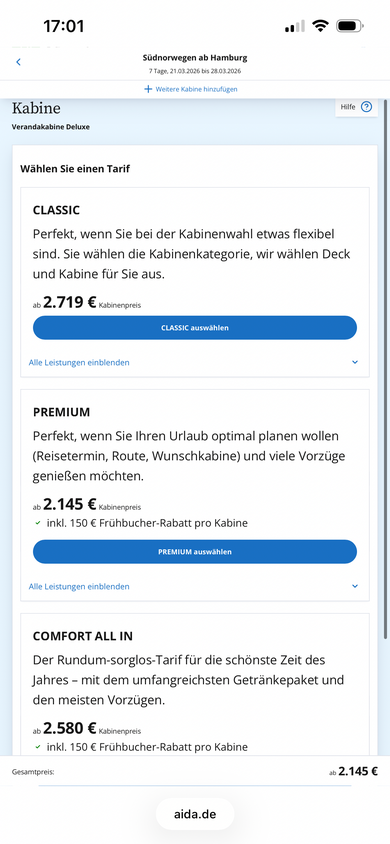Tap the battery icon in status bar

point(350,26)
